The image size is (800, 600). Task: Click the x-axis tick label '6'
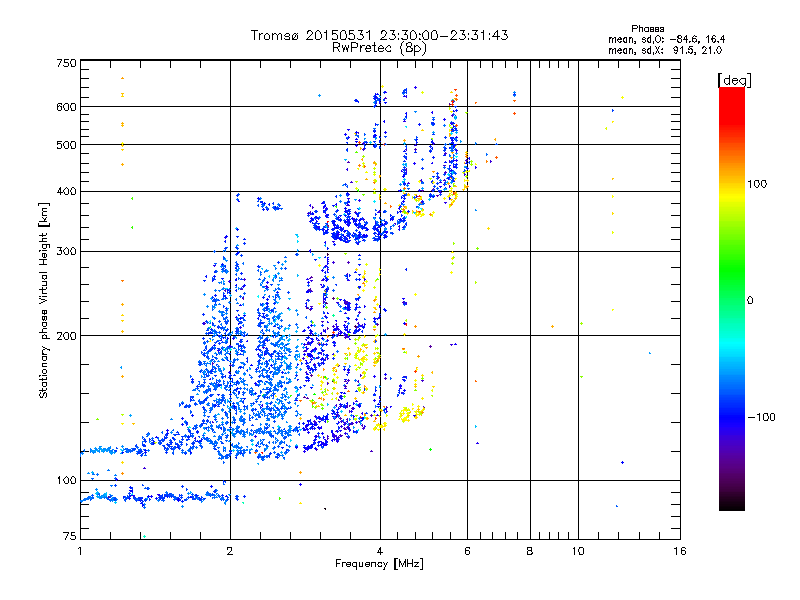tap(467, 551)
